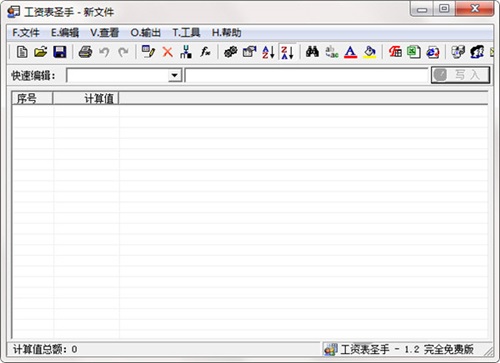Click the dual computers icon
The image size is (500, 363).
458,52
